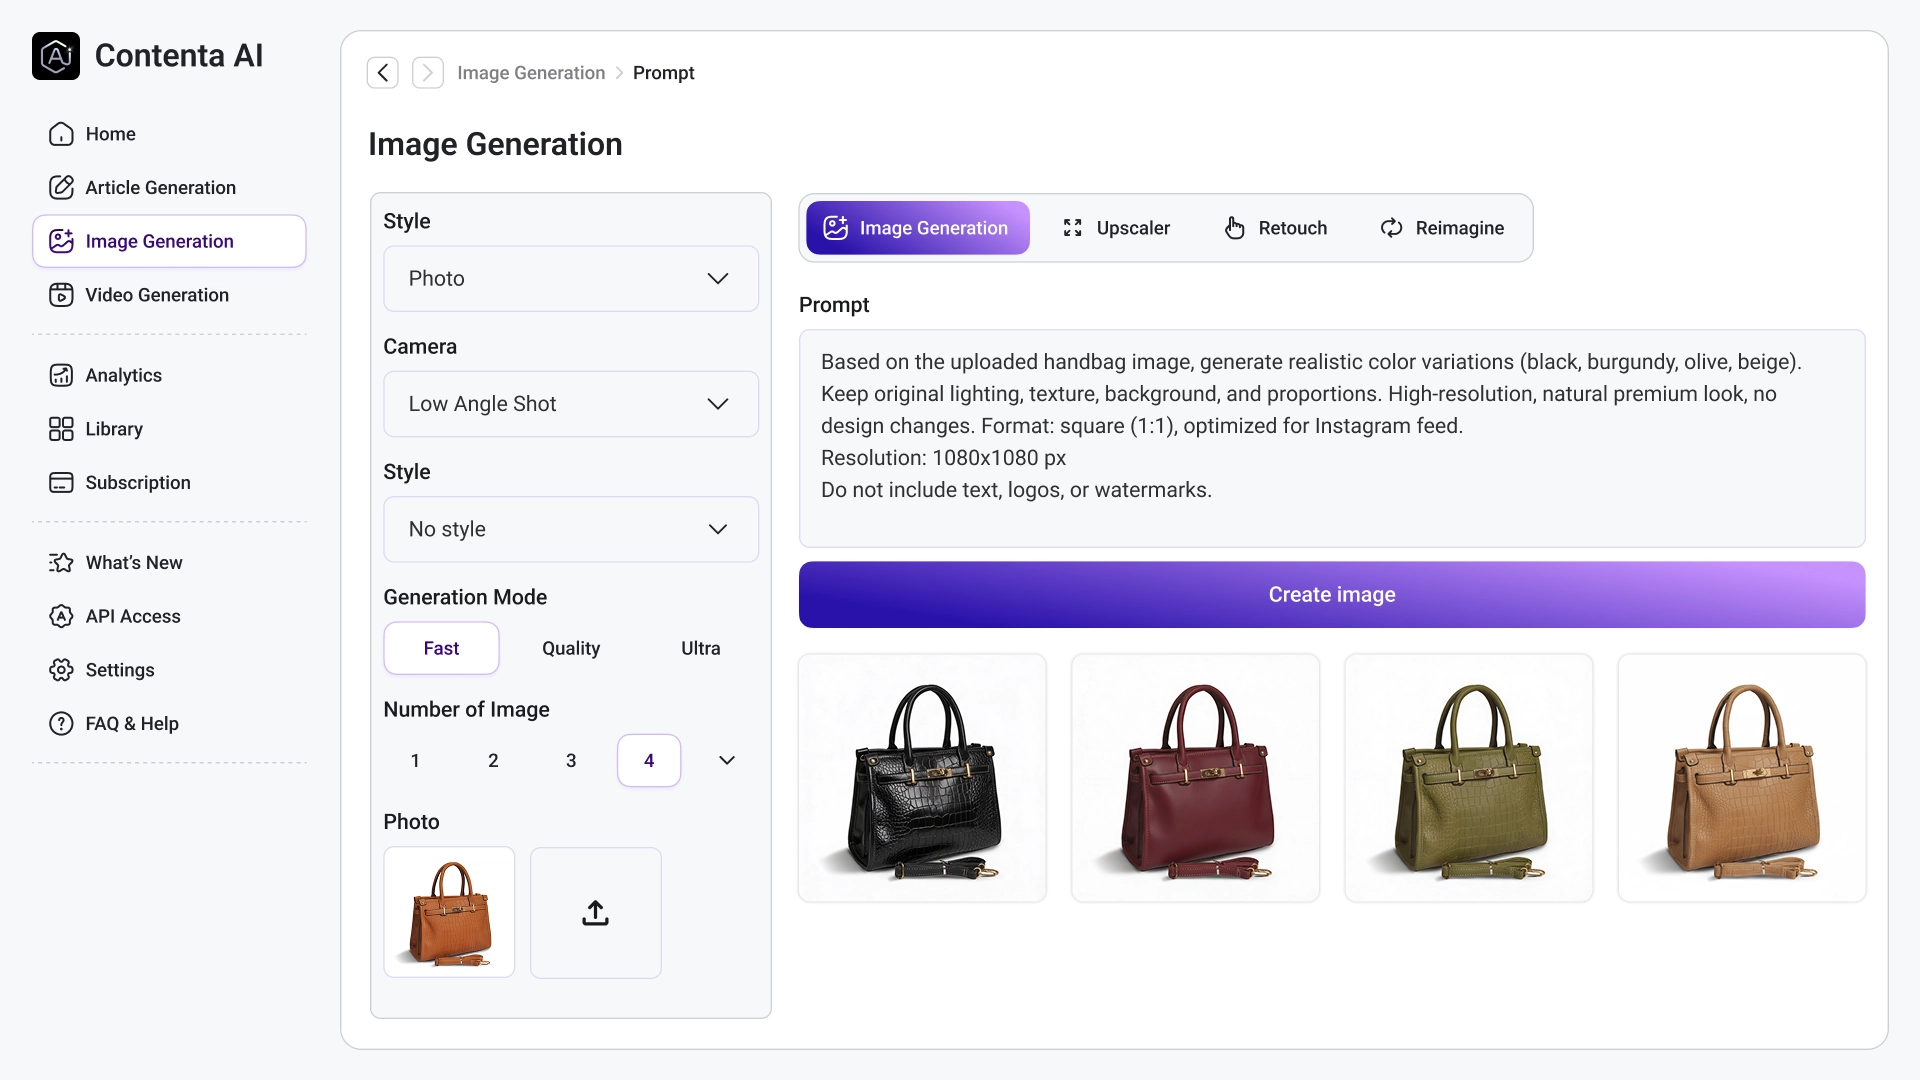Expand the Photo style dropdown

[571, 279]
